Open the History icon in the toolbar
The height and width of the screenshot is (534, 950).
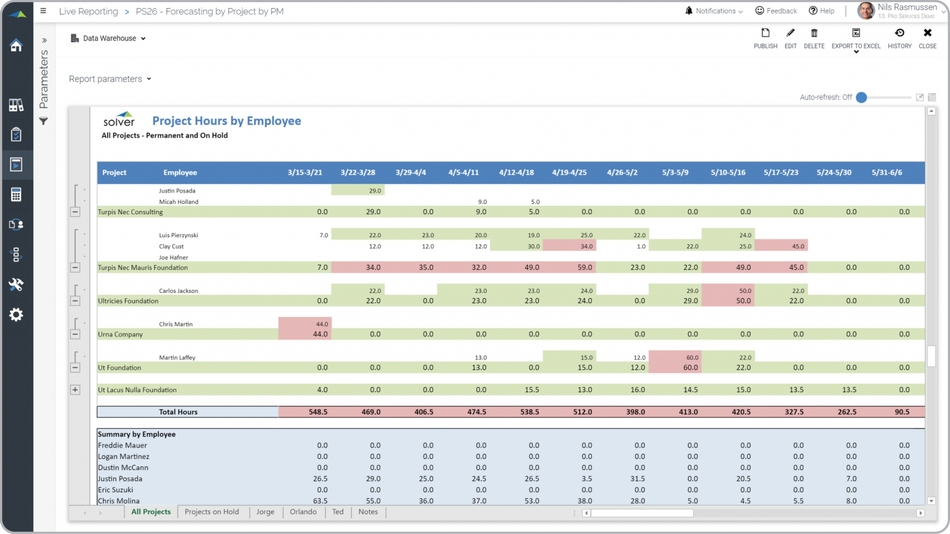tap(899, 34)
